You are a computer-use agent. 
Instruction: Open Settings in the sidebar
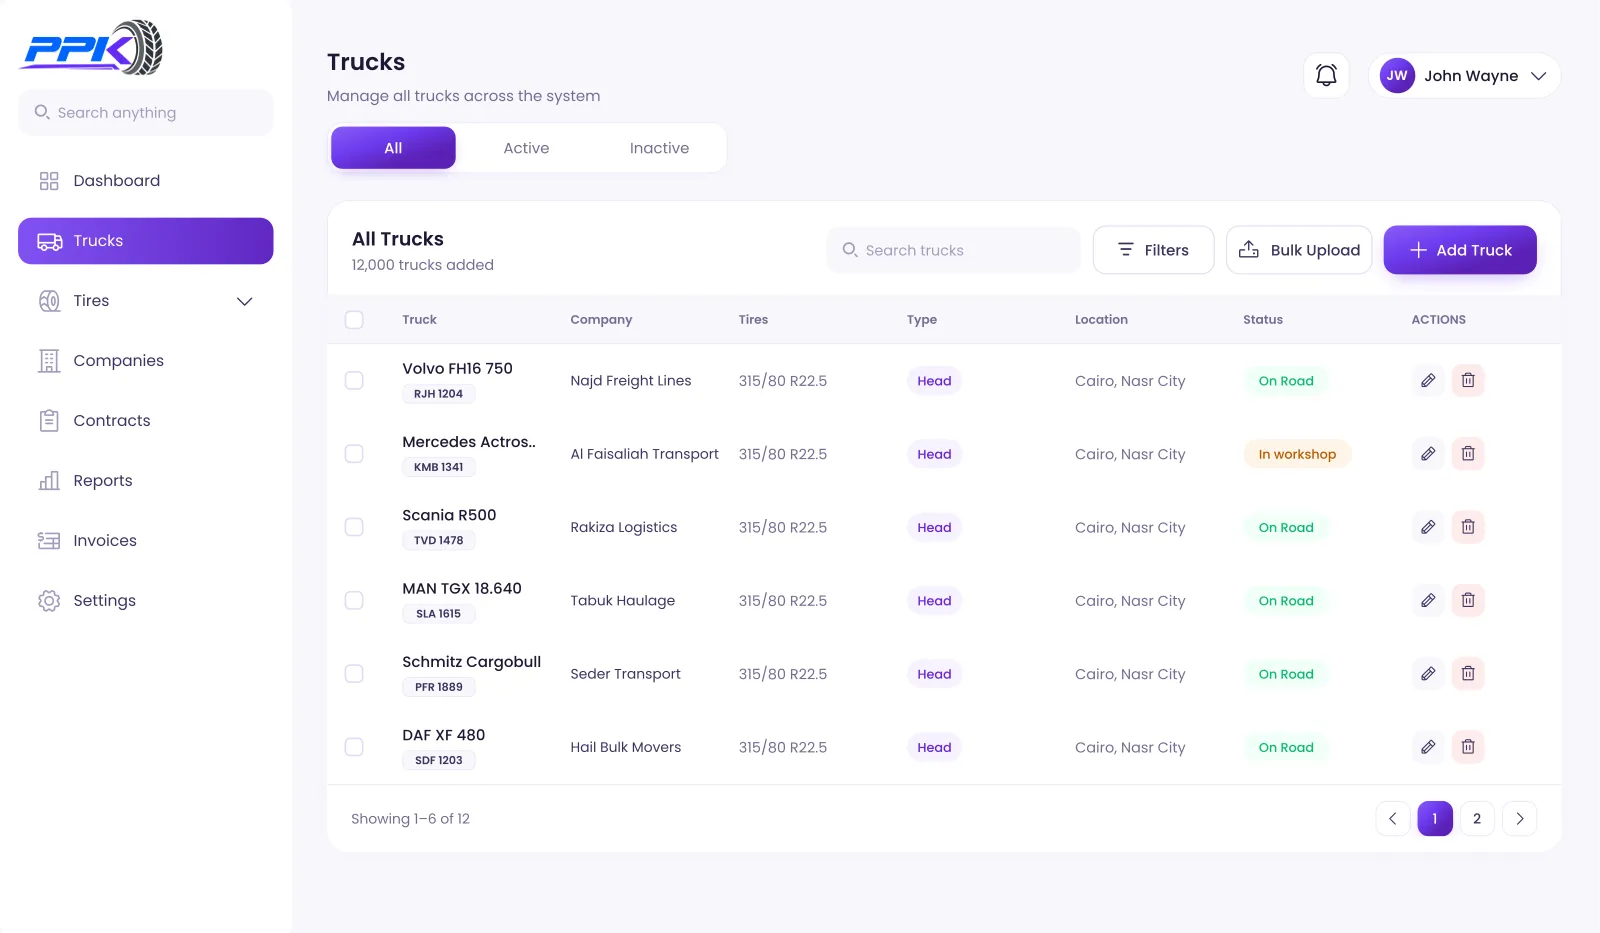[145, 601]
